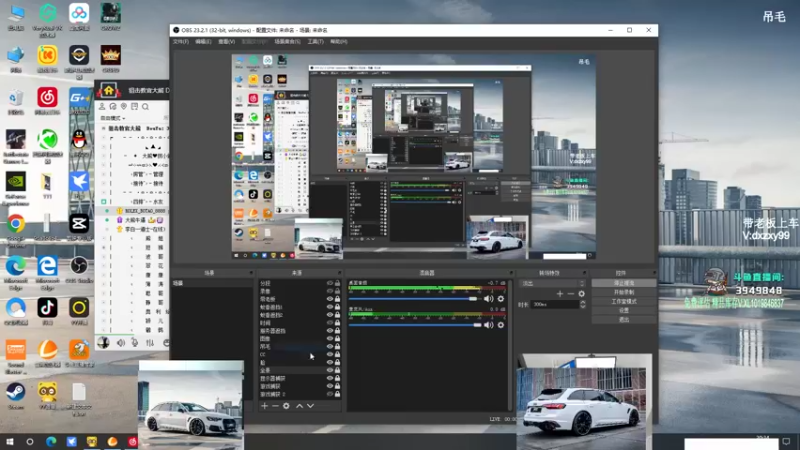800x450 pixels.
Task: Mute desktop audio speaker icon
Action: (489, 298)
